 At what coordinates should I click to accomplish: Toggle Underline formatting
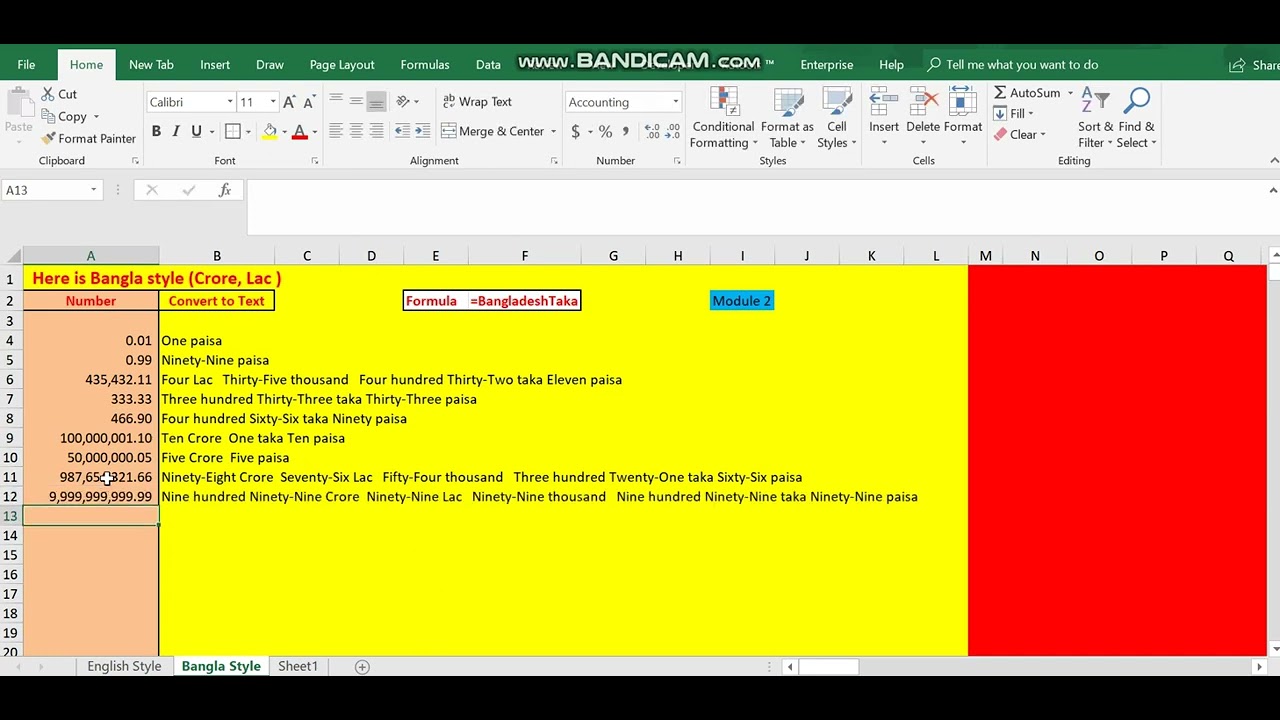coord(196,132)
